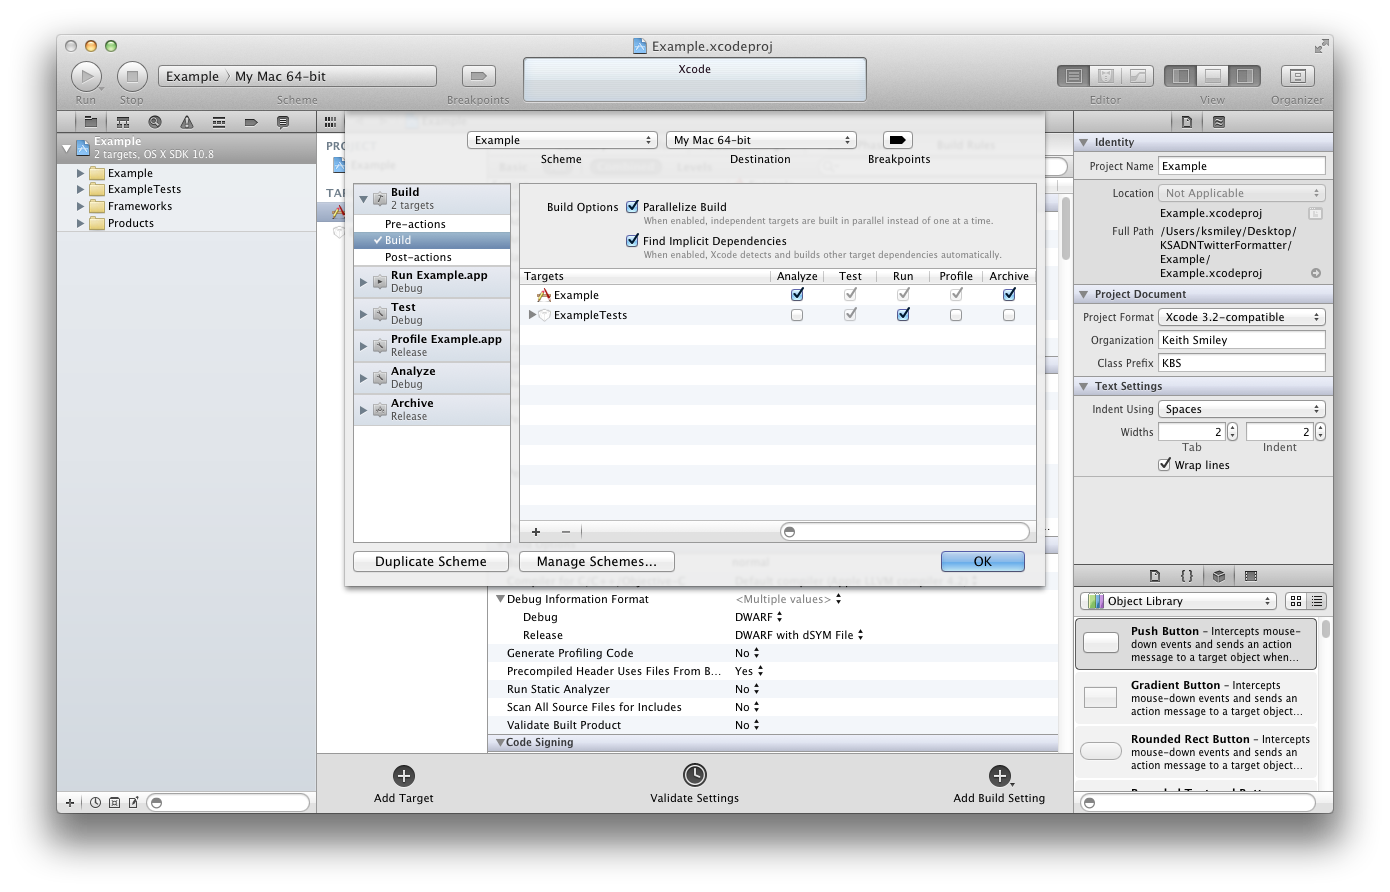Click the Stop button in the toolbar
This screenshot has width=1390, height=892.
(x=132, y=76)
